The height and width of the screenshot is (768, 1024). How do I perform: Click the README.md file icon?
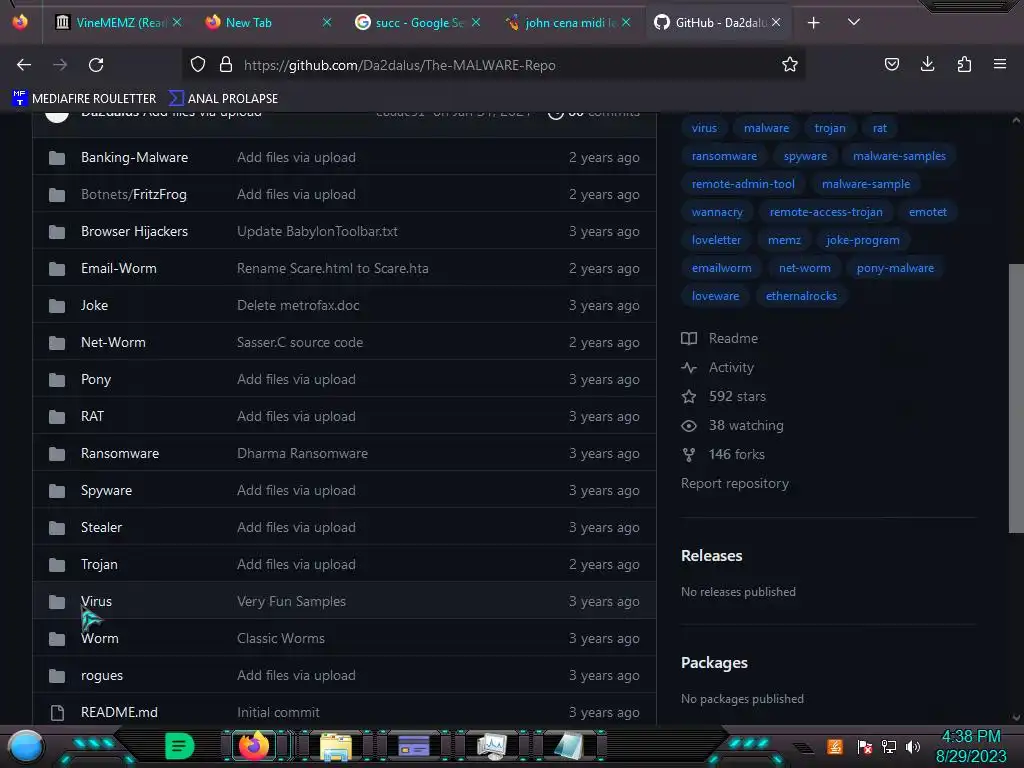pos(57,712)
